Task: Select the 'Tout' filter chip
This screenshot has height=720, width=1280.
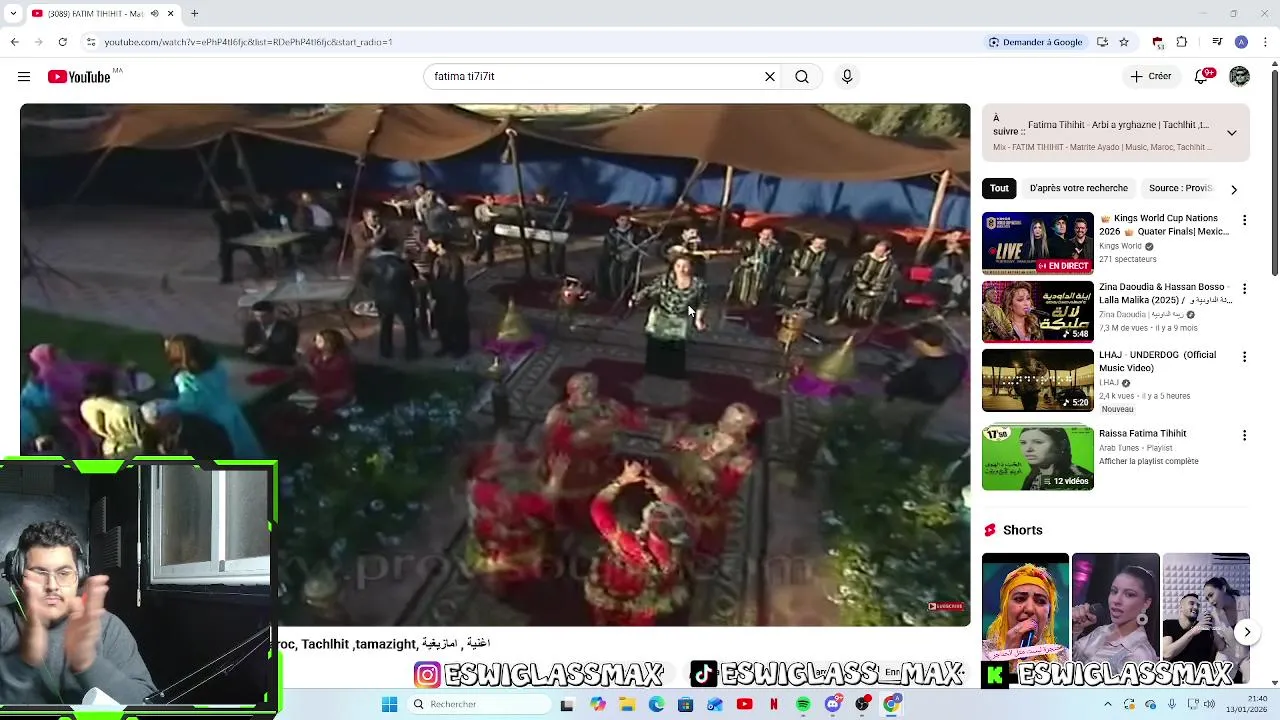Action: tap(999, 188)
